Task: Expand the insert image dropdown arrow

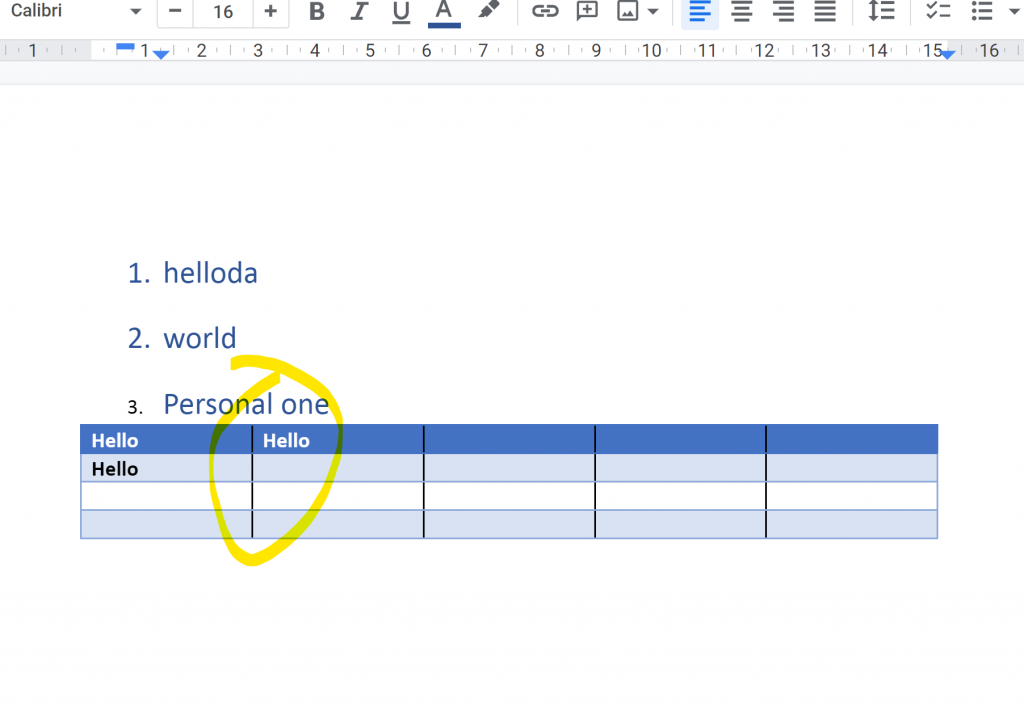Action: 653,12
